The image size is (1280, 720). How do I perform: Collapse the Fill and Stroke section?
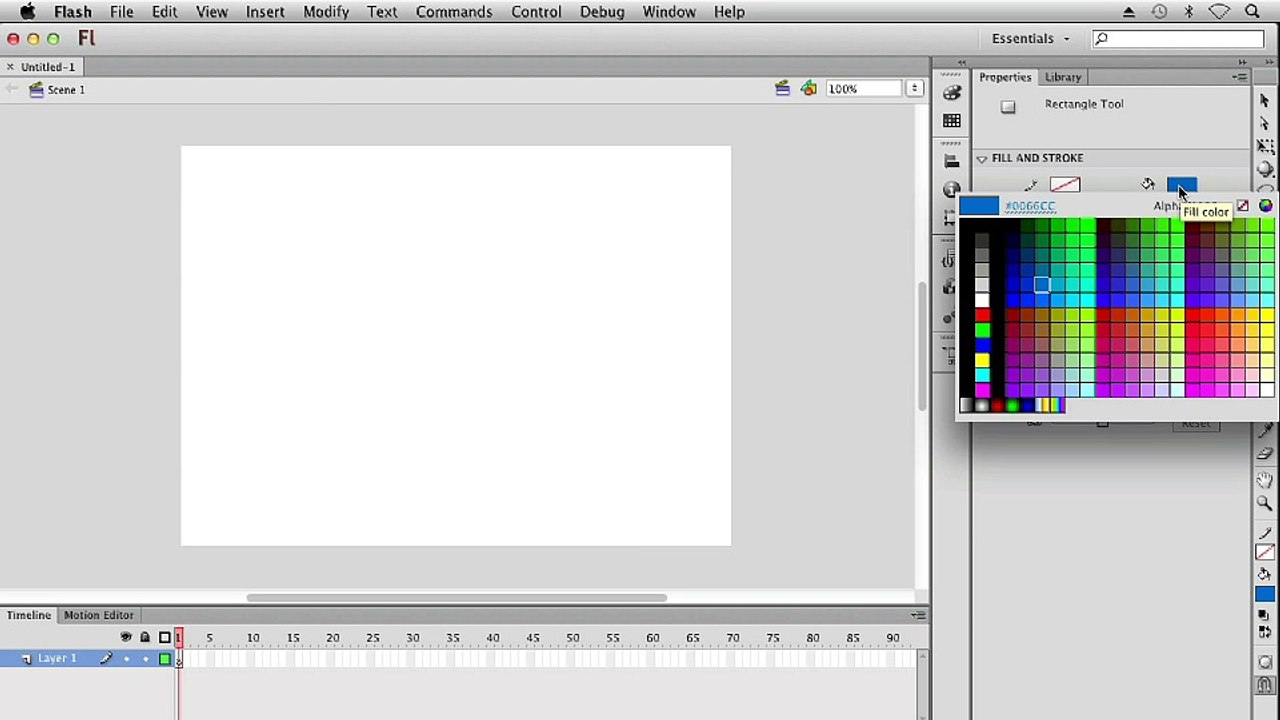coord(982,158)
